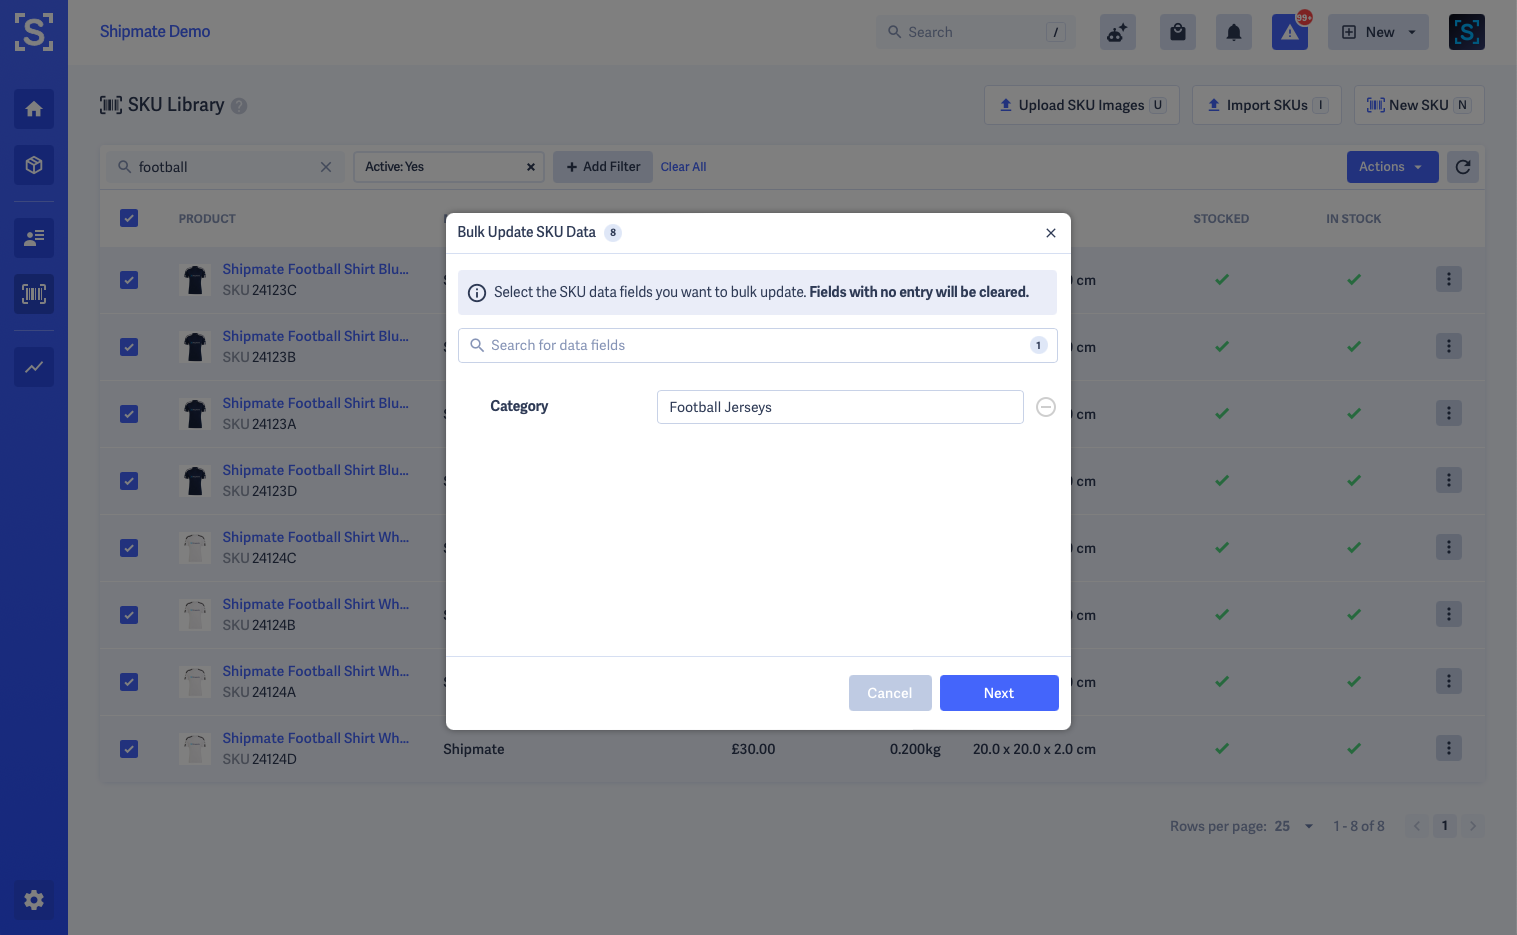The width and height of the screenshot is (1517, 935).
Task: Close the Bulk Update SKU Data dialog
Action: (x=1051, y=233)
